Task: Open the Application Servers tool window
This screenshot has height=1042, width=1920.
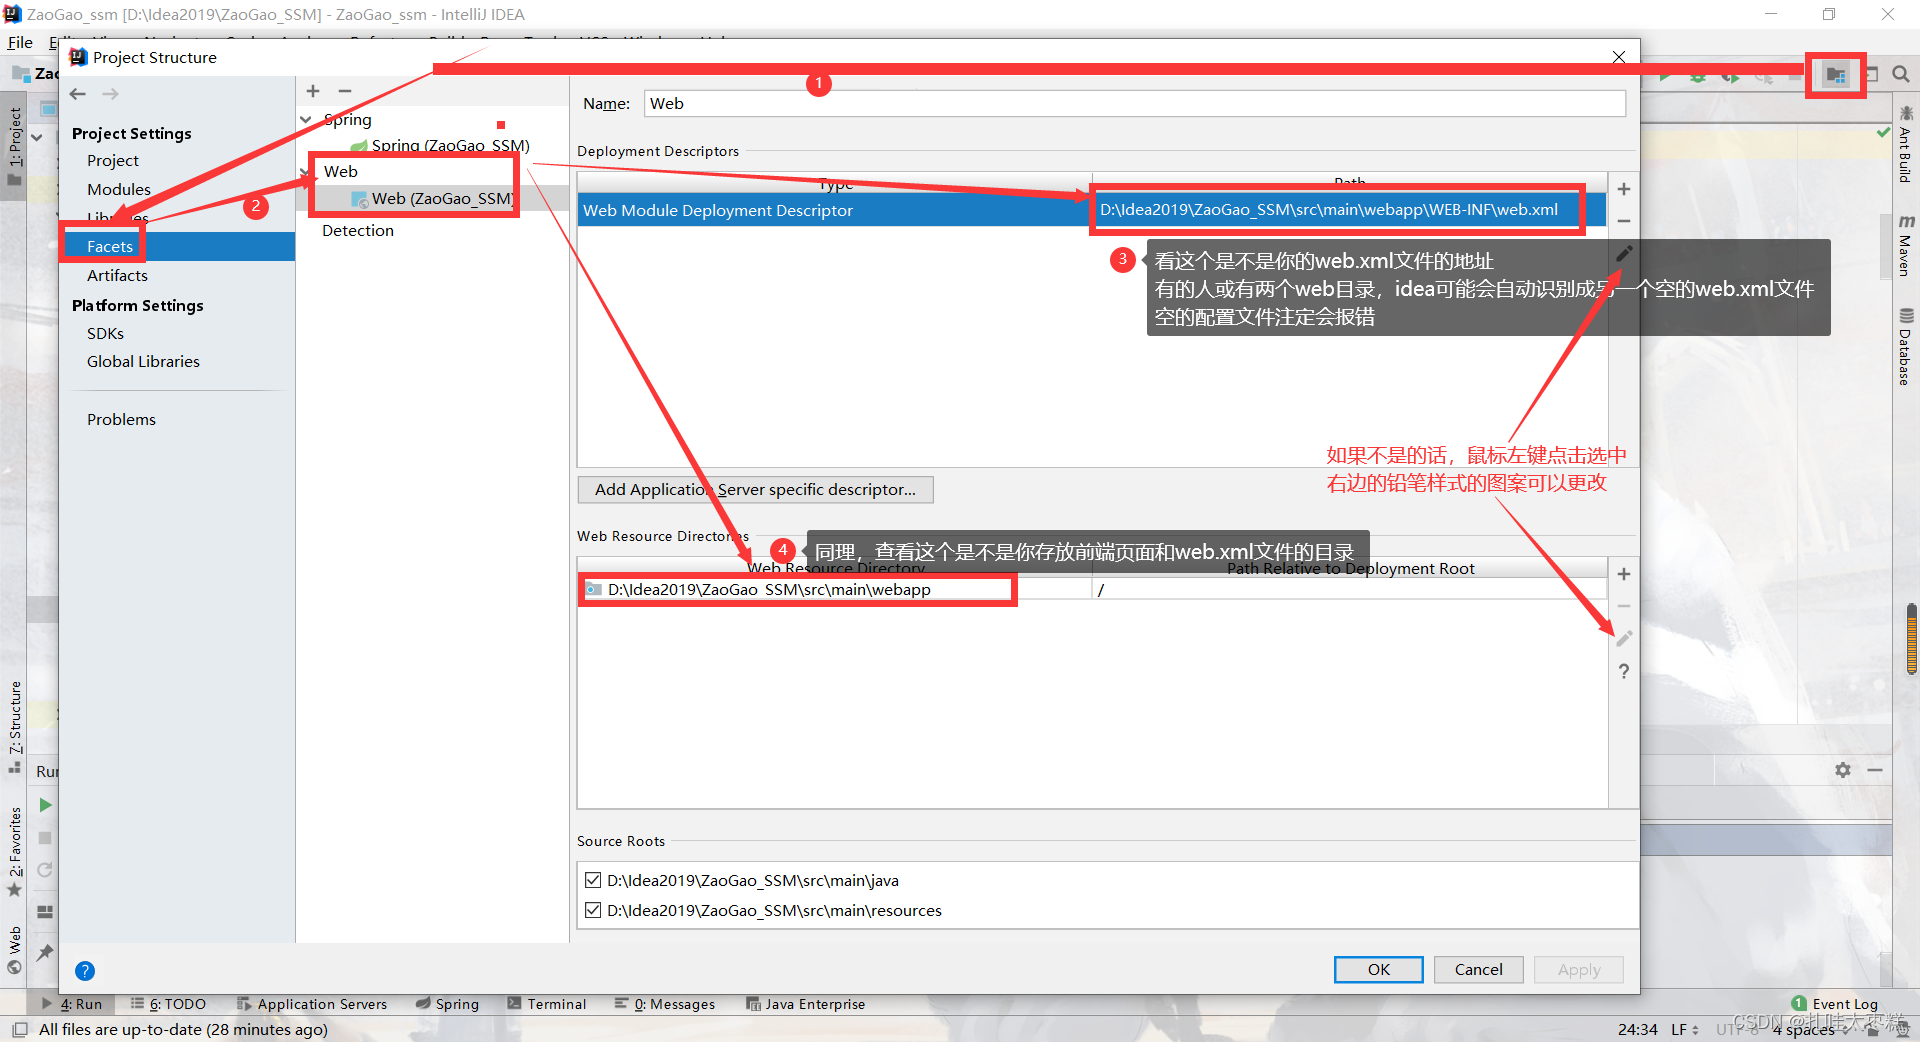Action: (x=312, y=1004)
